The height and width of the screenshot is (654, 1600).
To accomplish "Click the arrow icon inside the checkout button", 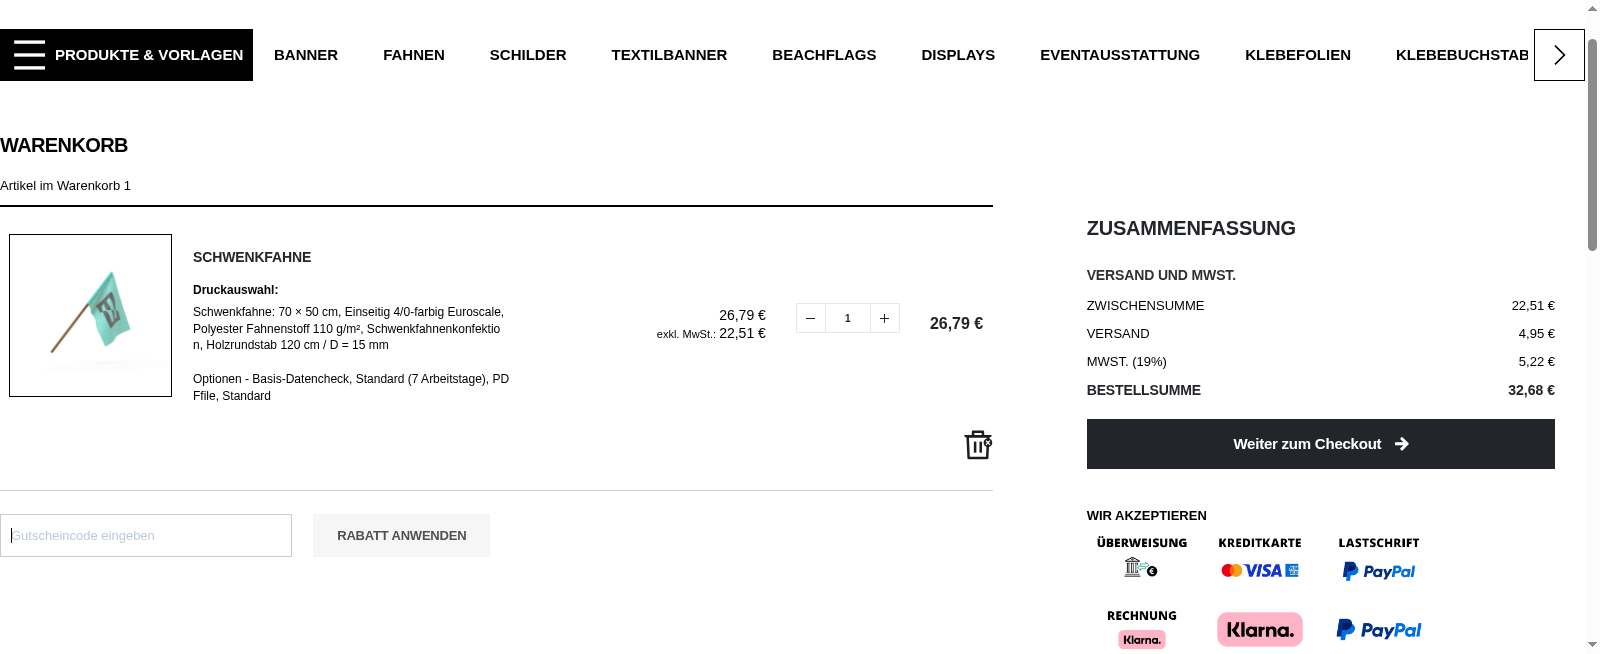I will [1402, 444].
